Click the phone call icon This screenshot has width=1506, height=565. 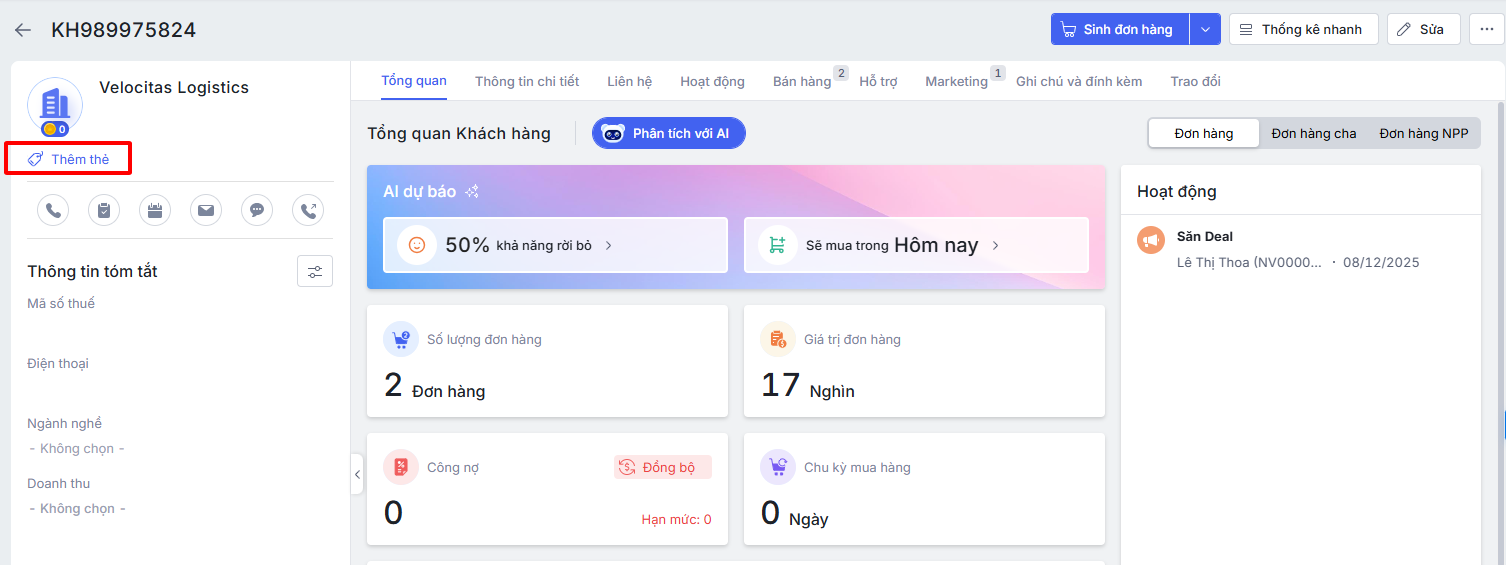(x=53, y=211)
